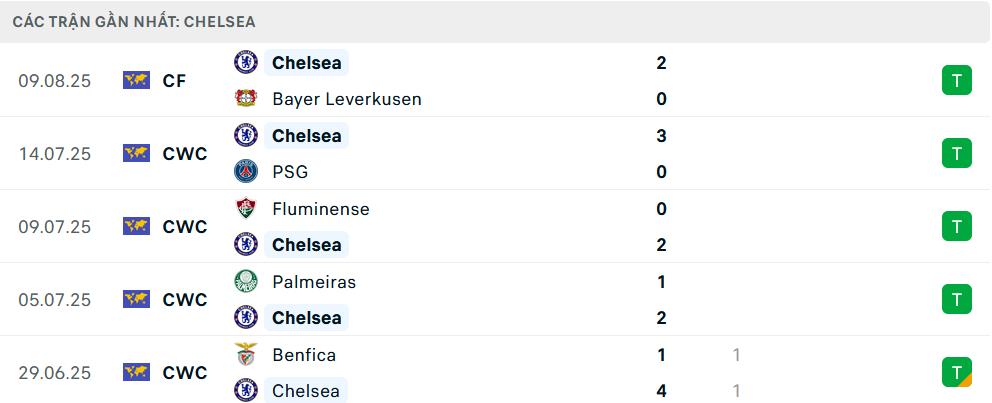This screenshot has width=992, height=403.
Task: Click the win badge for Benfica match
Action: coord(956,372)
